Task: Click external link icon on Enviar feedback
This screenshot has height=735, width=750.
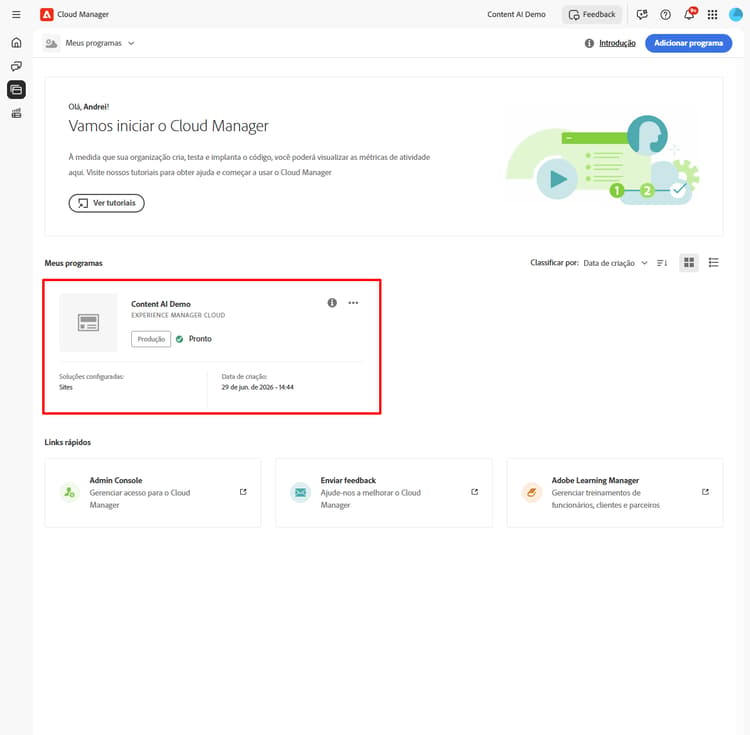Action: [x=474, y=492]
